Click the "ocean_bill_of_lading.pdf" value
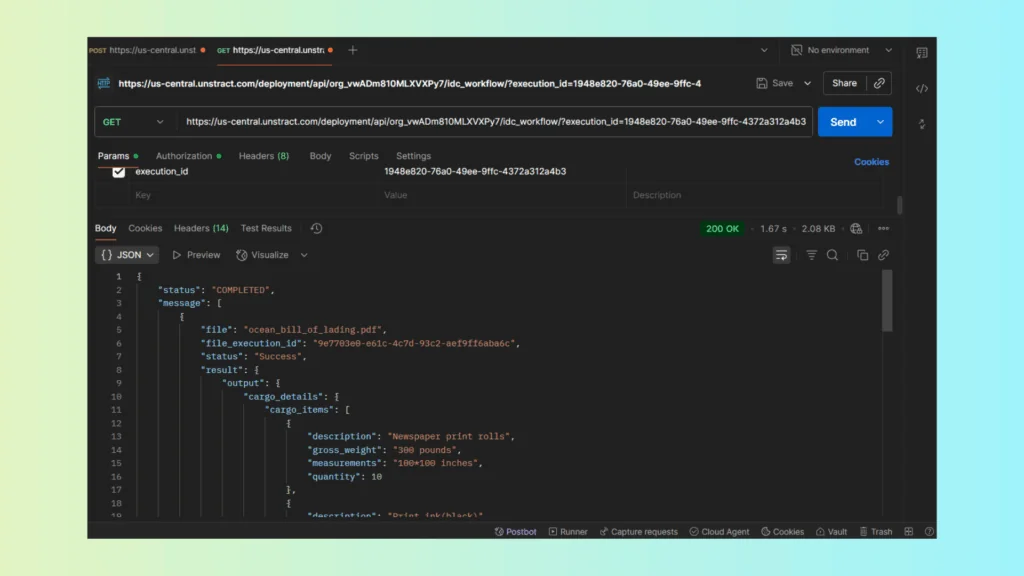Image resolution: width=1024 pixels, height=576 pixels. (x=315, y=330)
